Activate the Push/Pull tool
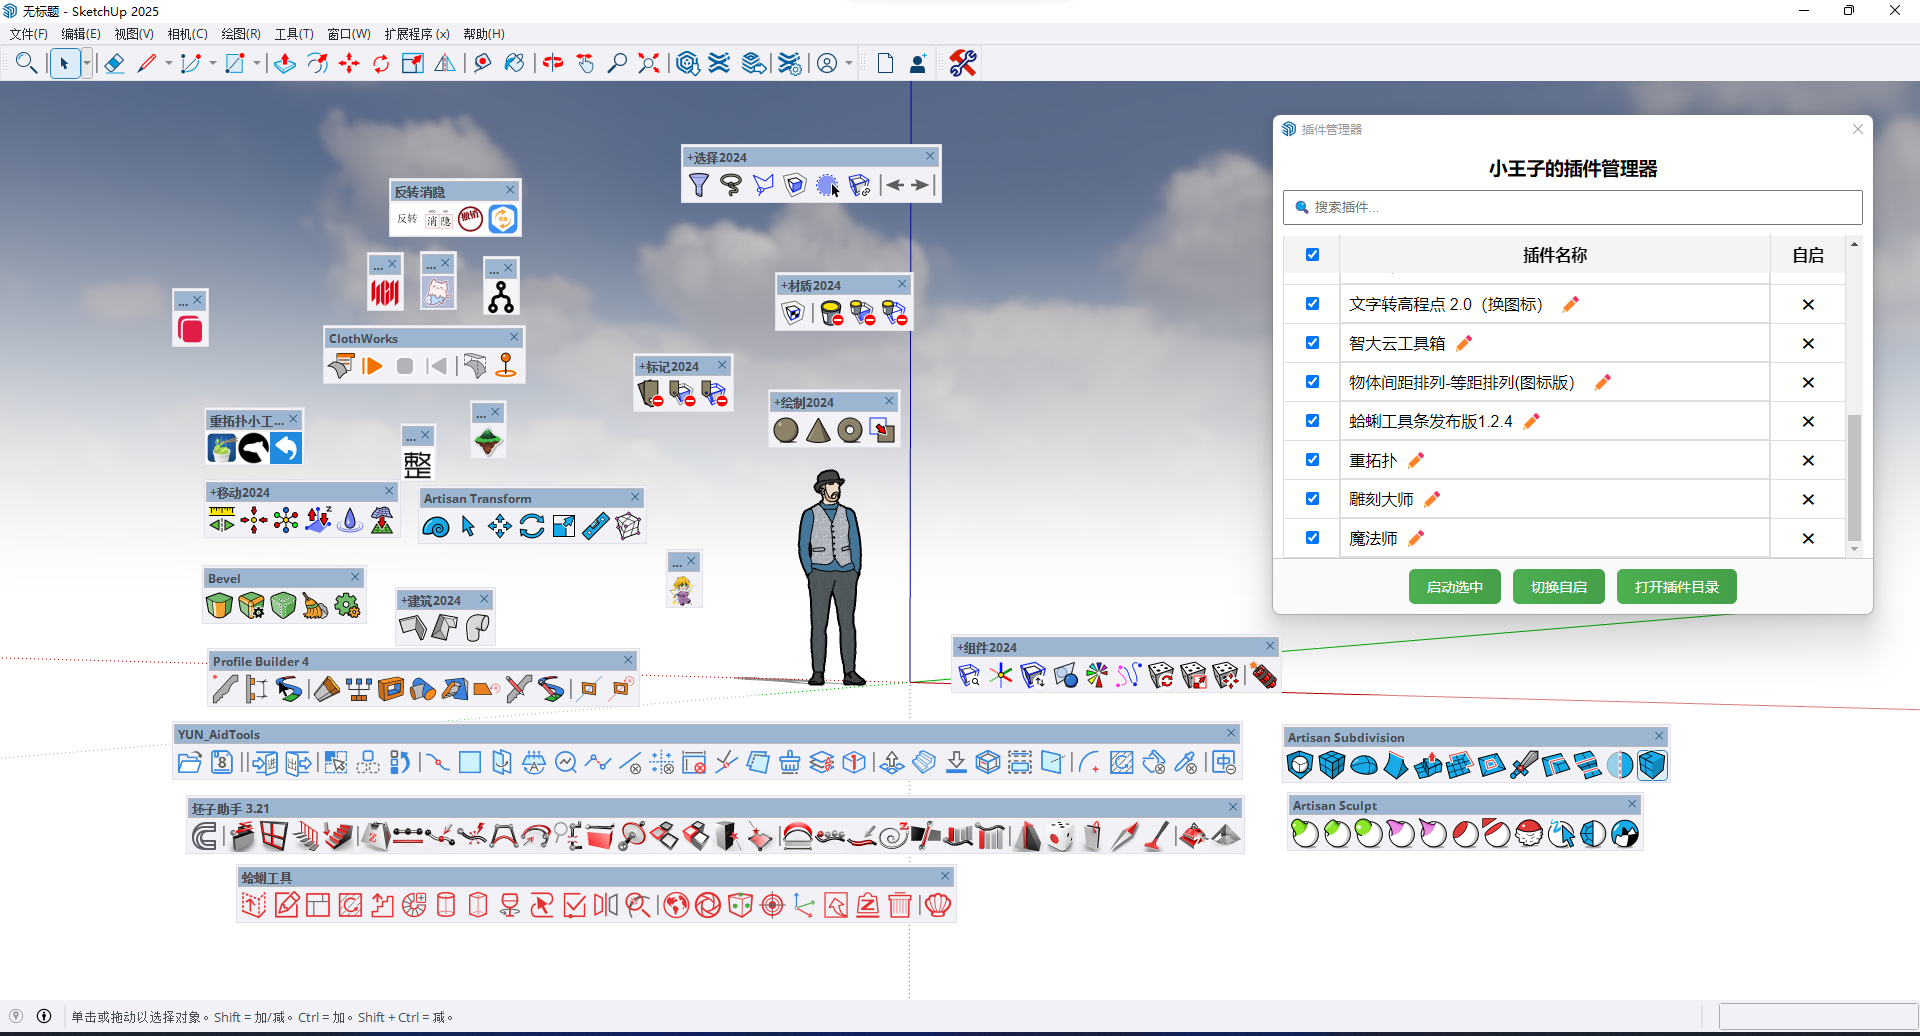 coord(285,64)
